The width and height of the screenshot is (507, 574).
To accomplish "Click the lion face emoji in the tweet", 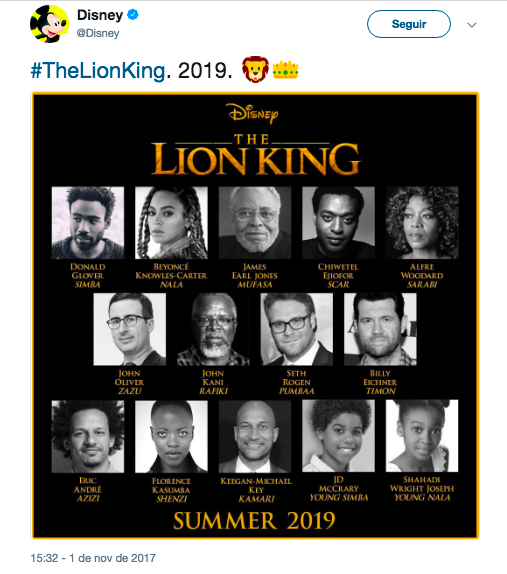I will (255, 70).
